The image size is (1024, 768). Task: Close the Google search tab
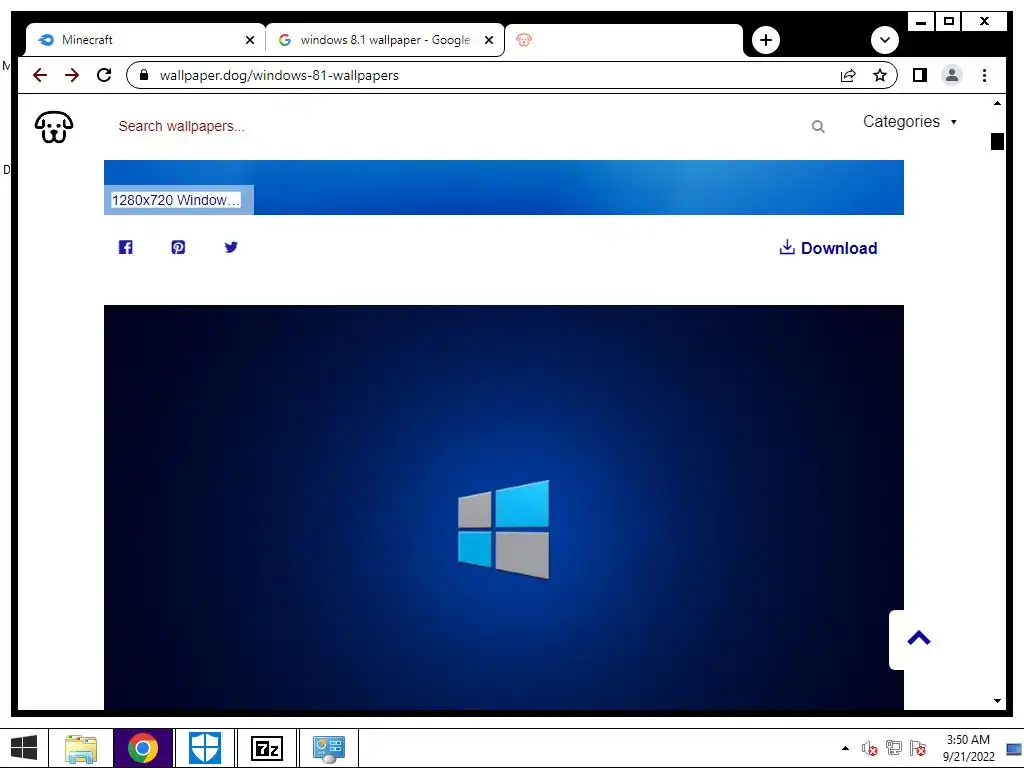pos(488,40)
